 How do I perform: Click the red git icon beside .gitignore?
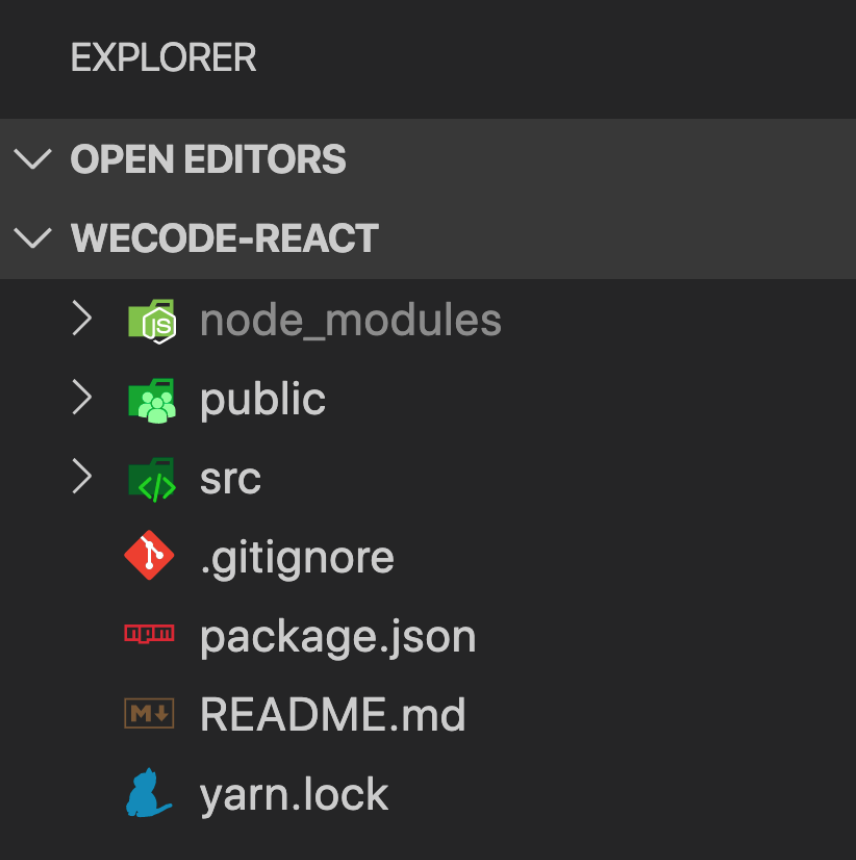pyautogui.click(x=149, y=555)
